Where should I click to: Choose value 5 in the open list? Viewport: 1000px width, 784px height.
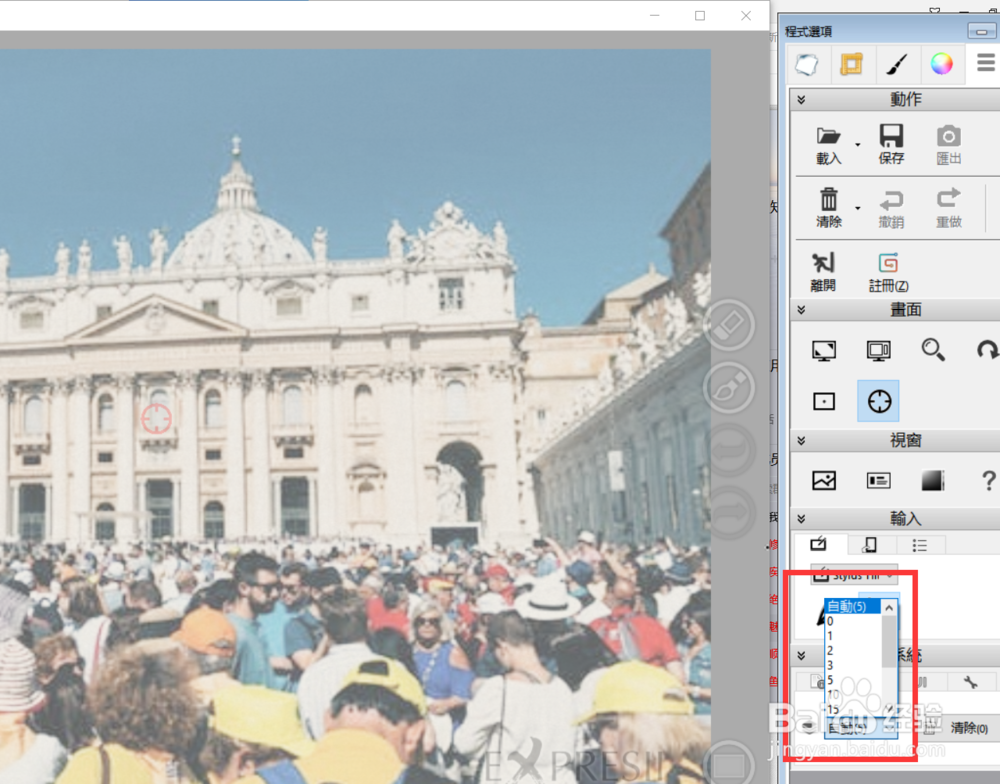pyautogui.click(x=853, y=680)
